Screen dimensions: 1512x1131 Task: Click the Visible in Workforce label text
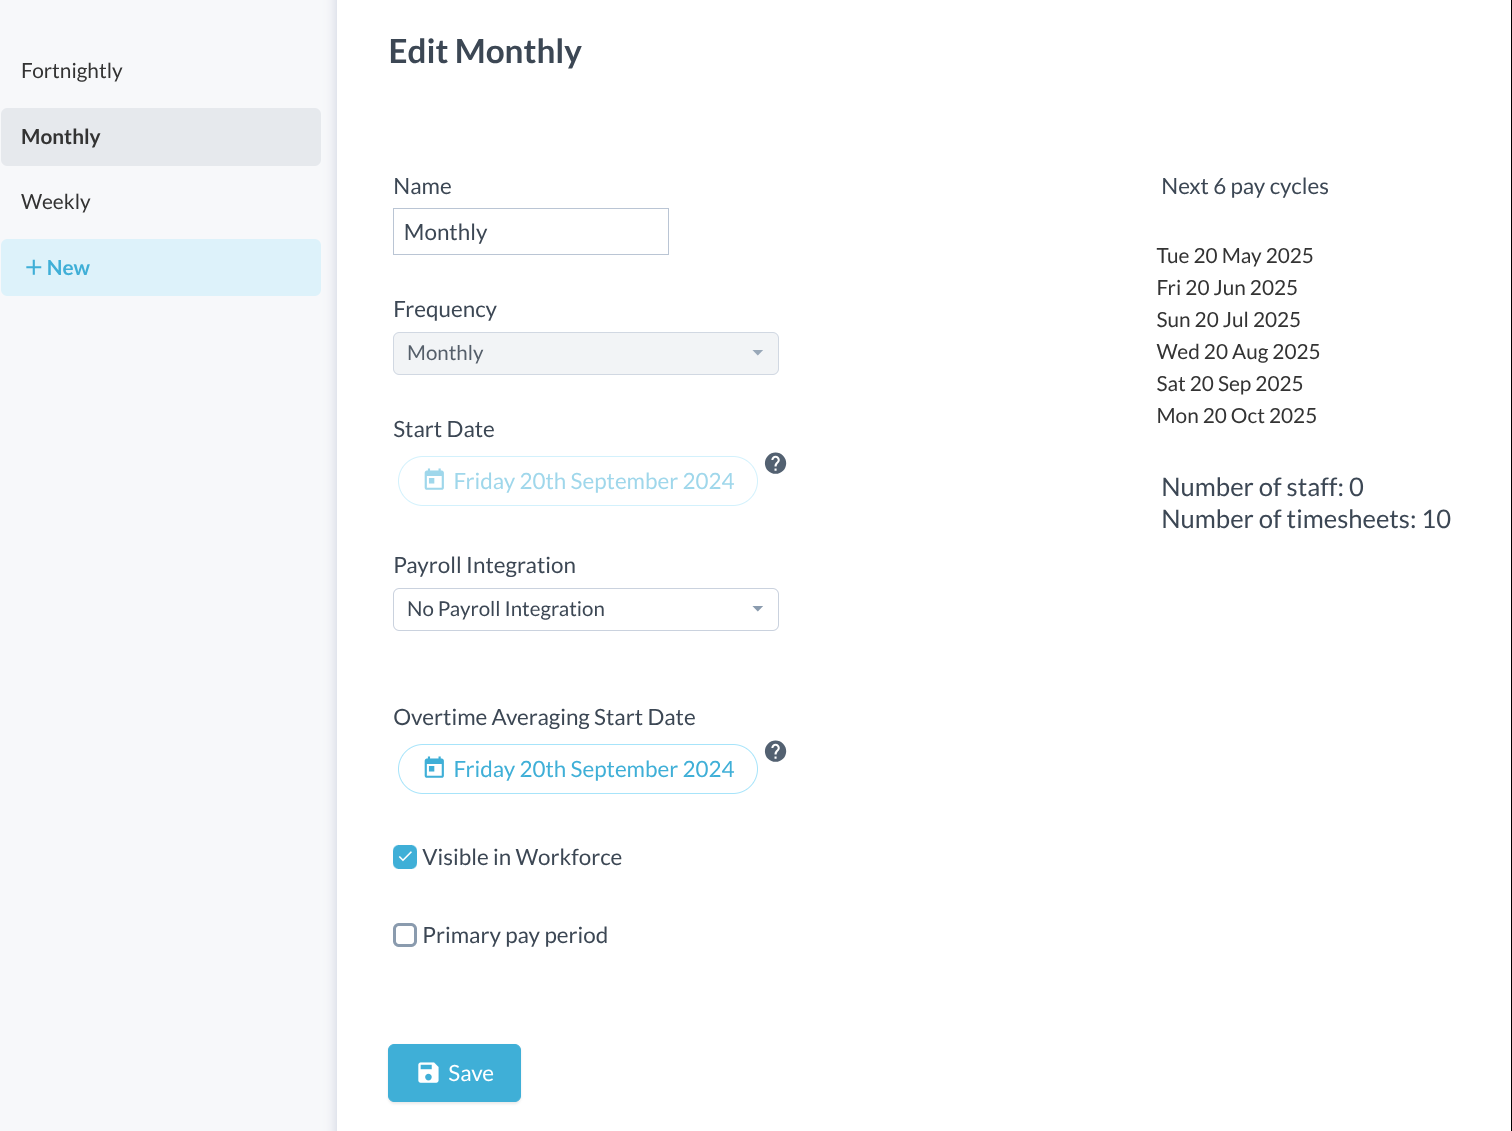coord(521,857)
